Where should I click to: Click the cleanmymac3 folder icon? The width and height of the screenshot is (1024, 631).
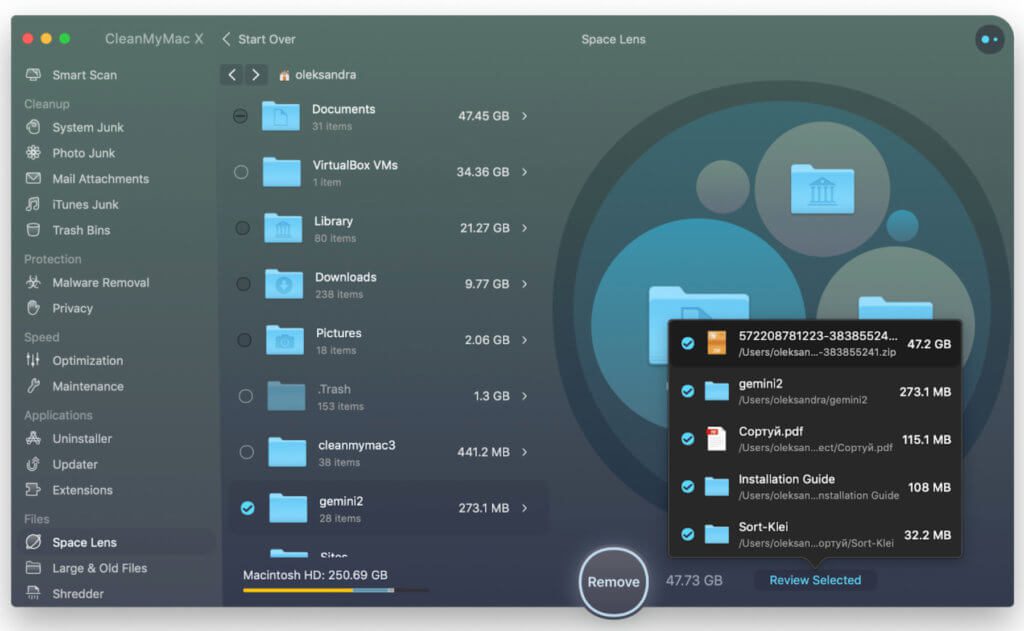coord(287,452)
